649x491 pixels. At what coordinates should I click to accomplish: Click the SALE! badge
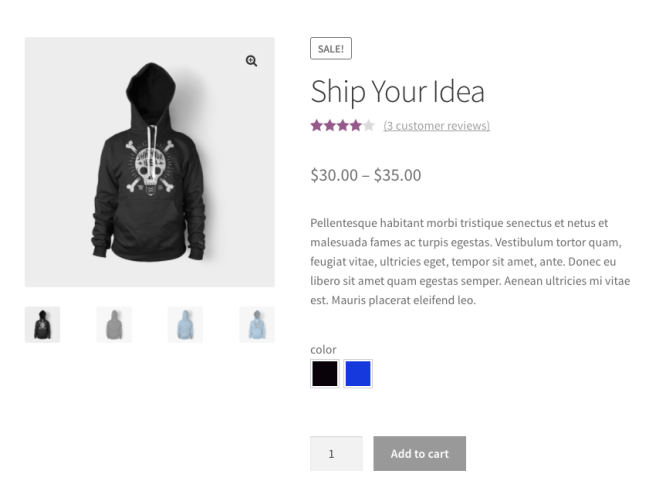point(331,49)
